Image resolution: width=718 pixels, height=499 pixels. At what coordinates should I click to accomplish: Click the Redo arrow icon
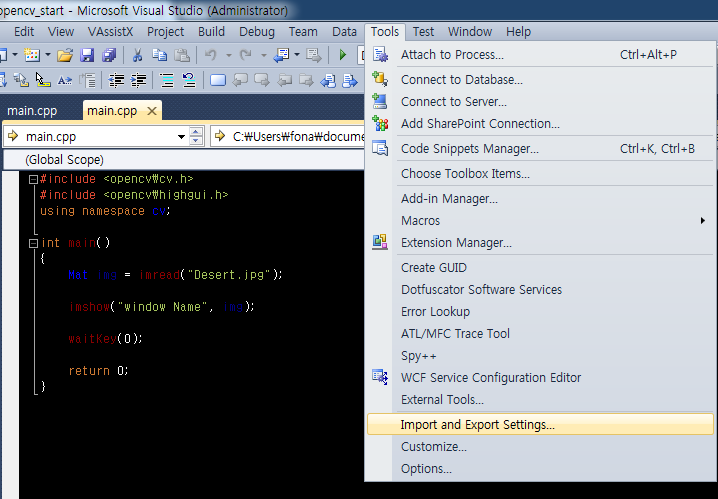pyautogui.click(x=246, y=55)
